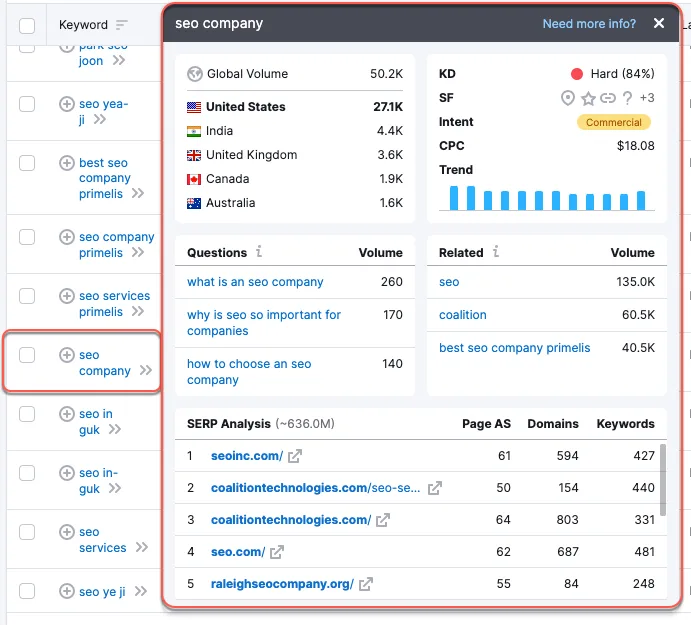The image size is (691, 625).
Task: Tick checkbox for seo services primelis row
Action: (x=28, y=296)
